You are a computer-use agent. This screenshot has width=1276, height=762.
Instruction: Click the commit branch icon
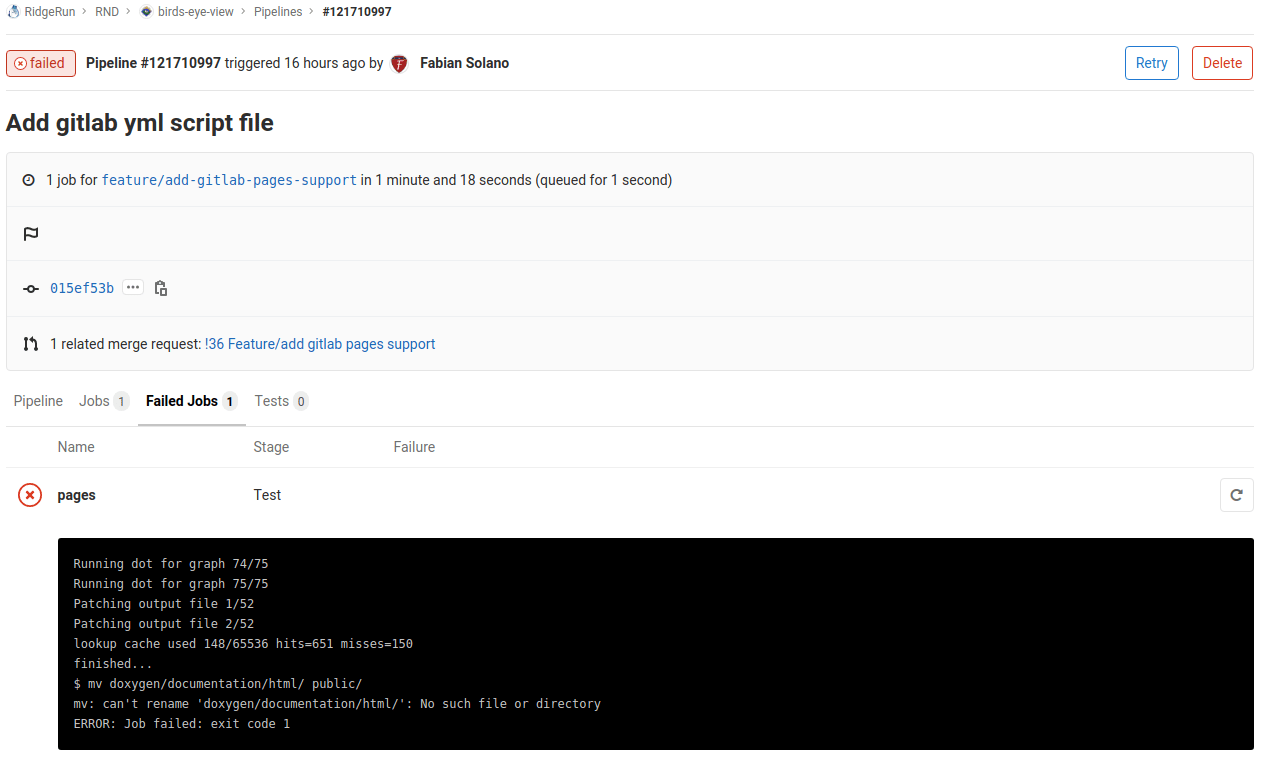(x=30, y=288)
